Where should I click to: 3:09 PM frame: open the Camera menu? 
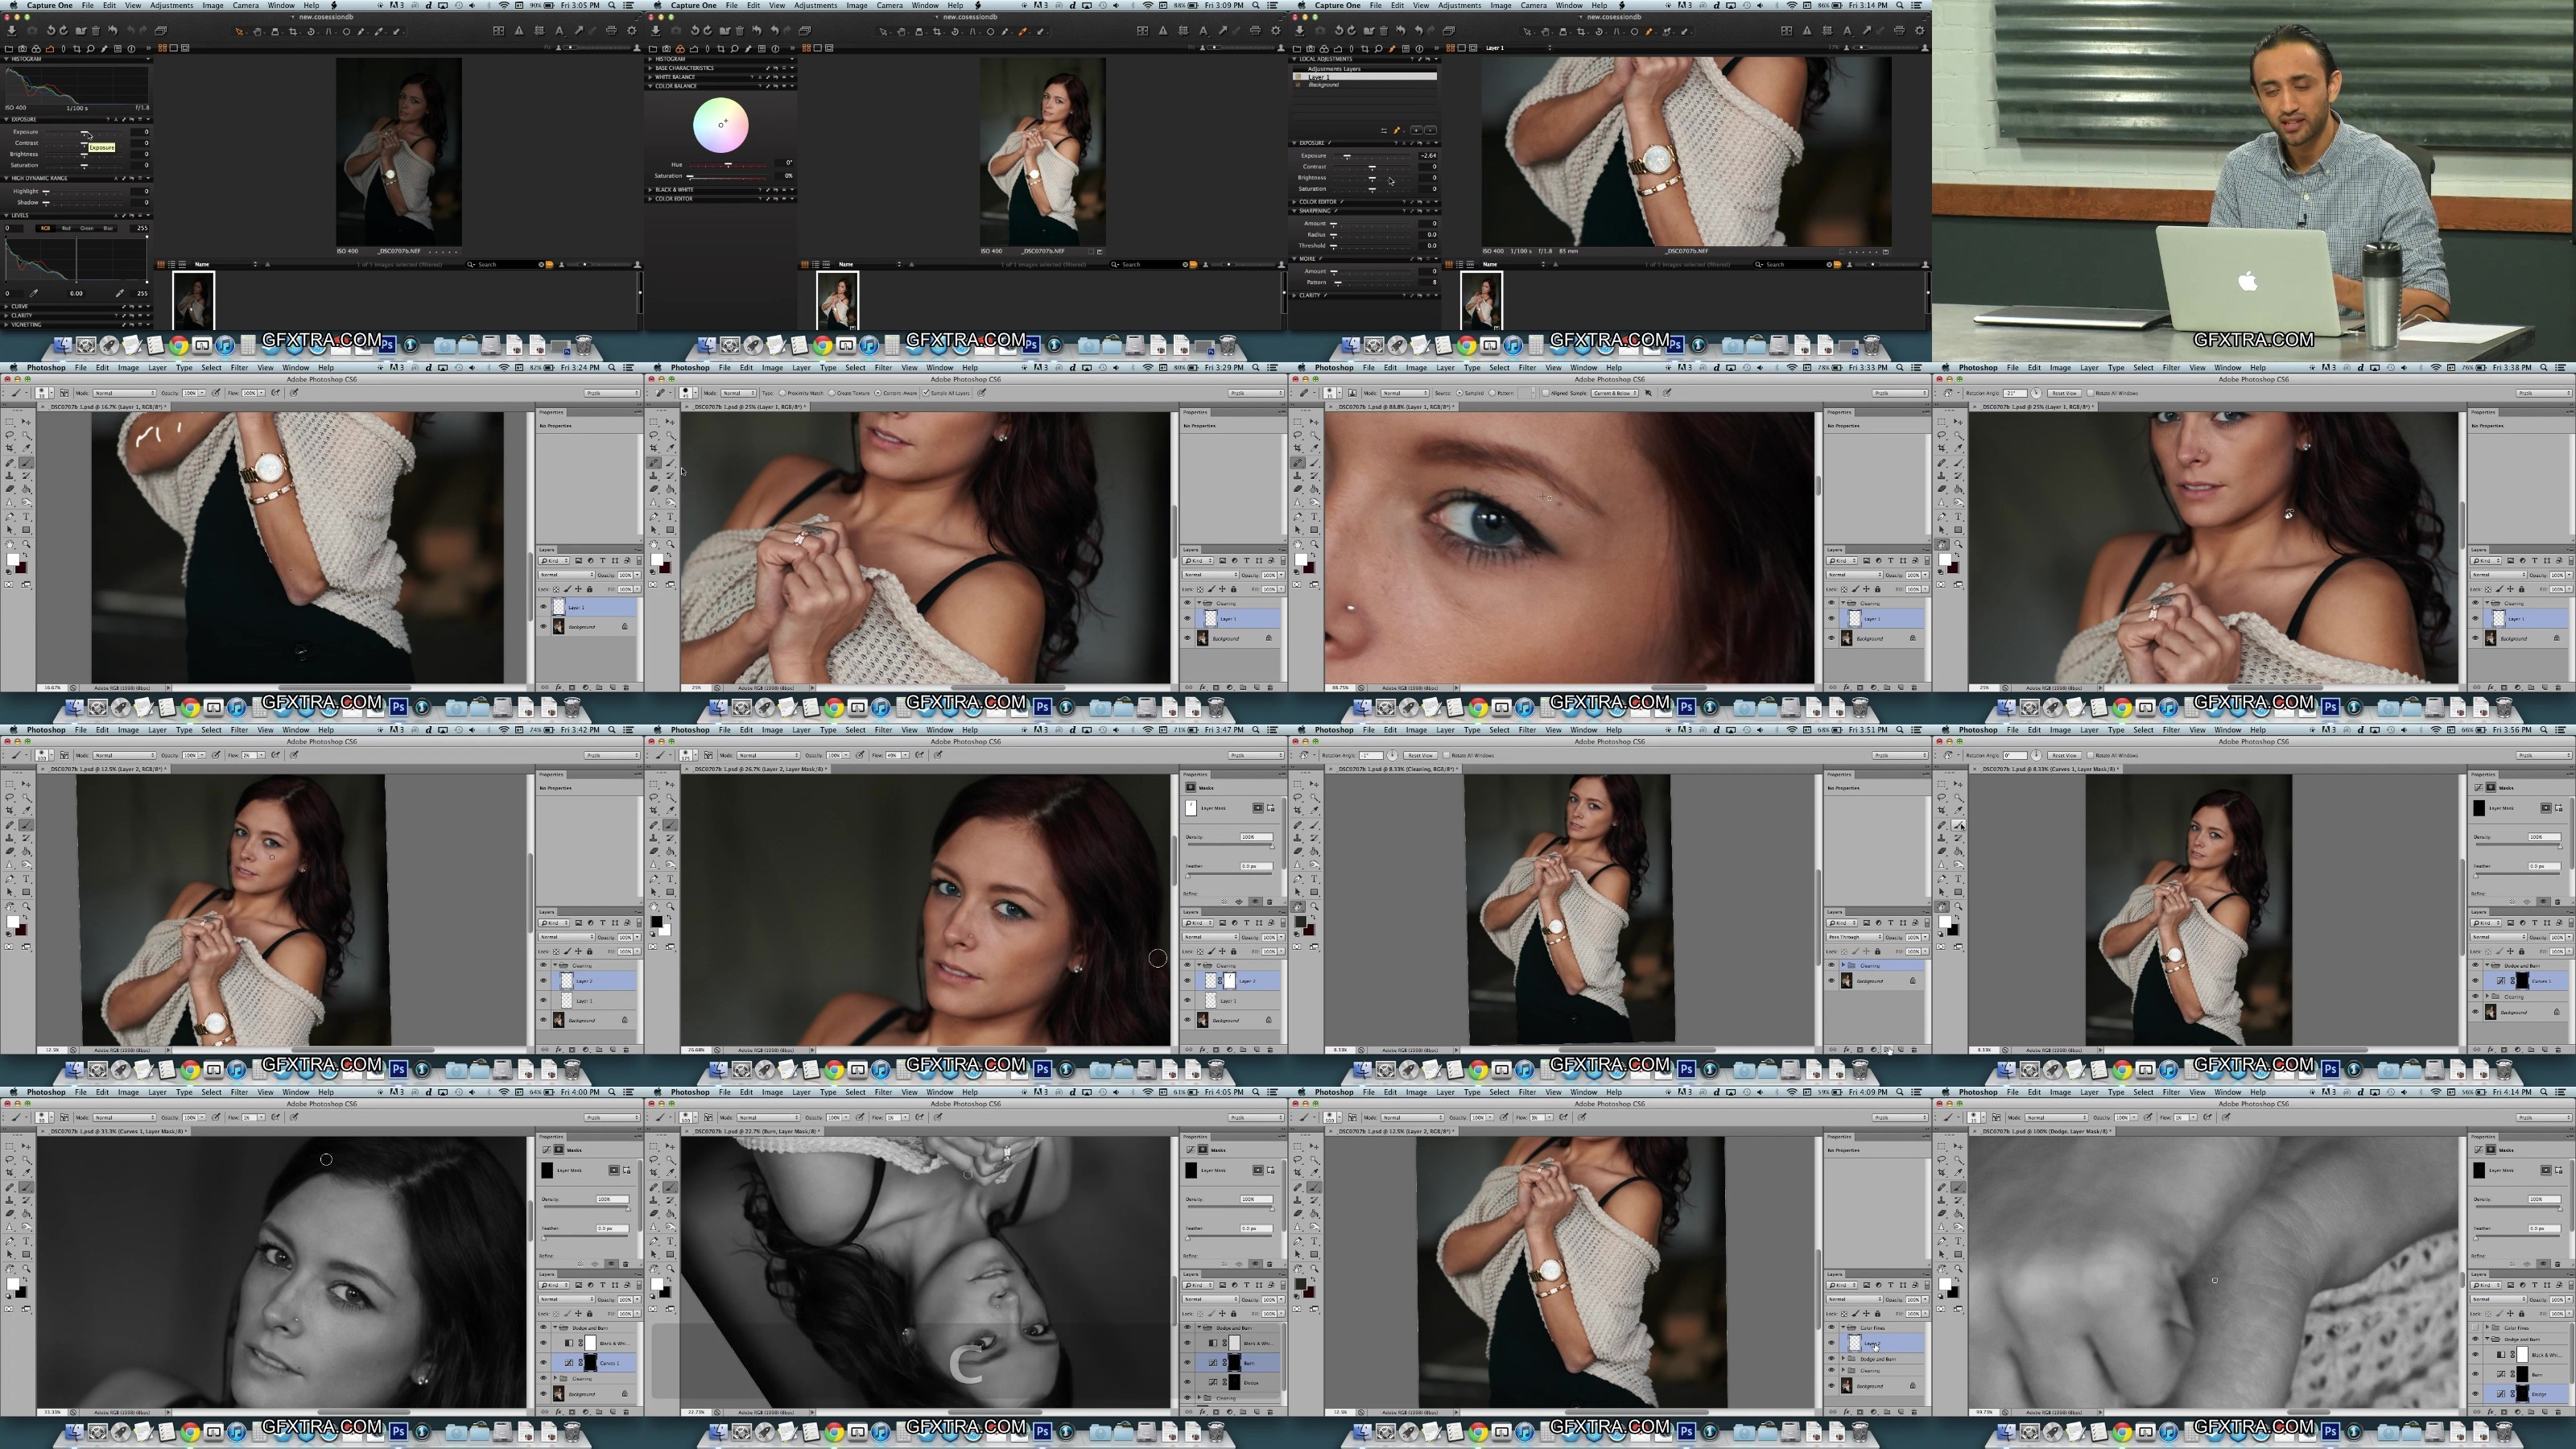coord(890,5)
